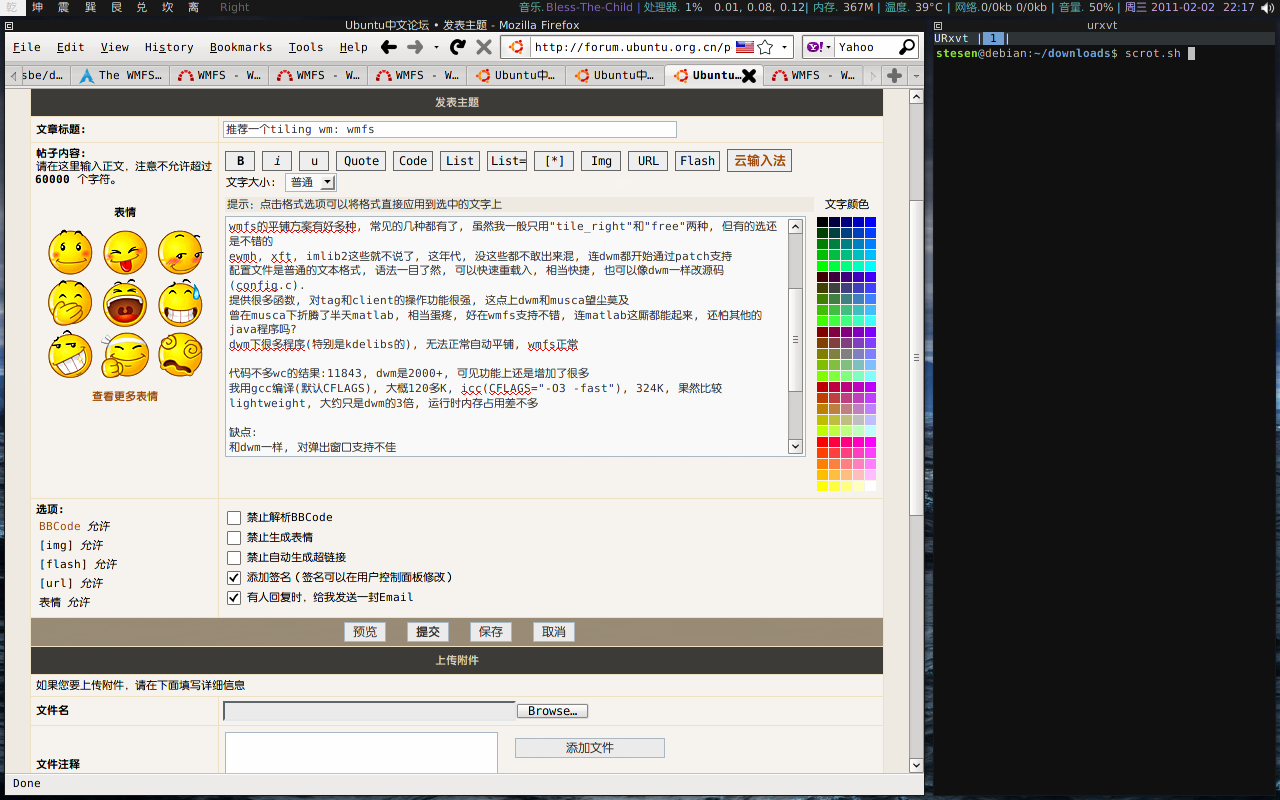The image size is (1280, 800).
Task: Click the Ubuntu site favicon in the URL bar
Action: point(517,47)
